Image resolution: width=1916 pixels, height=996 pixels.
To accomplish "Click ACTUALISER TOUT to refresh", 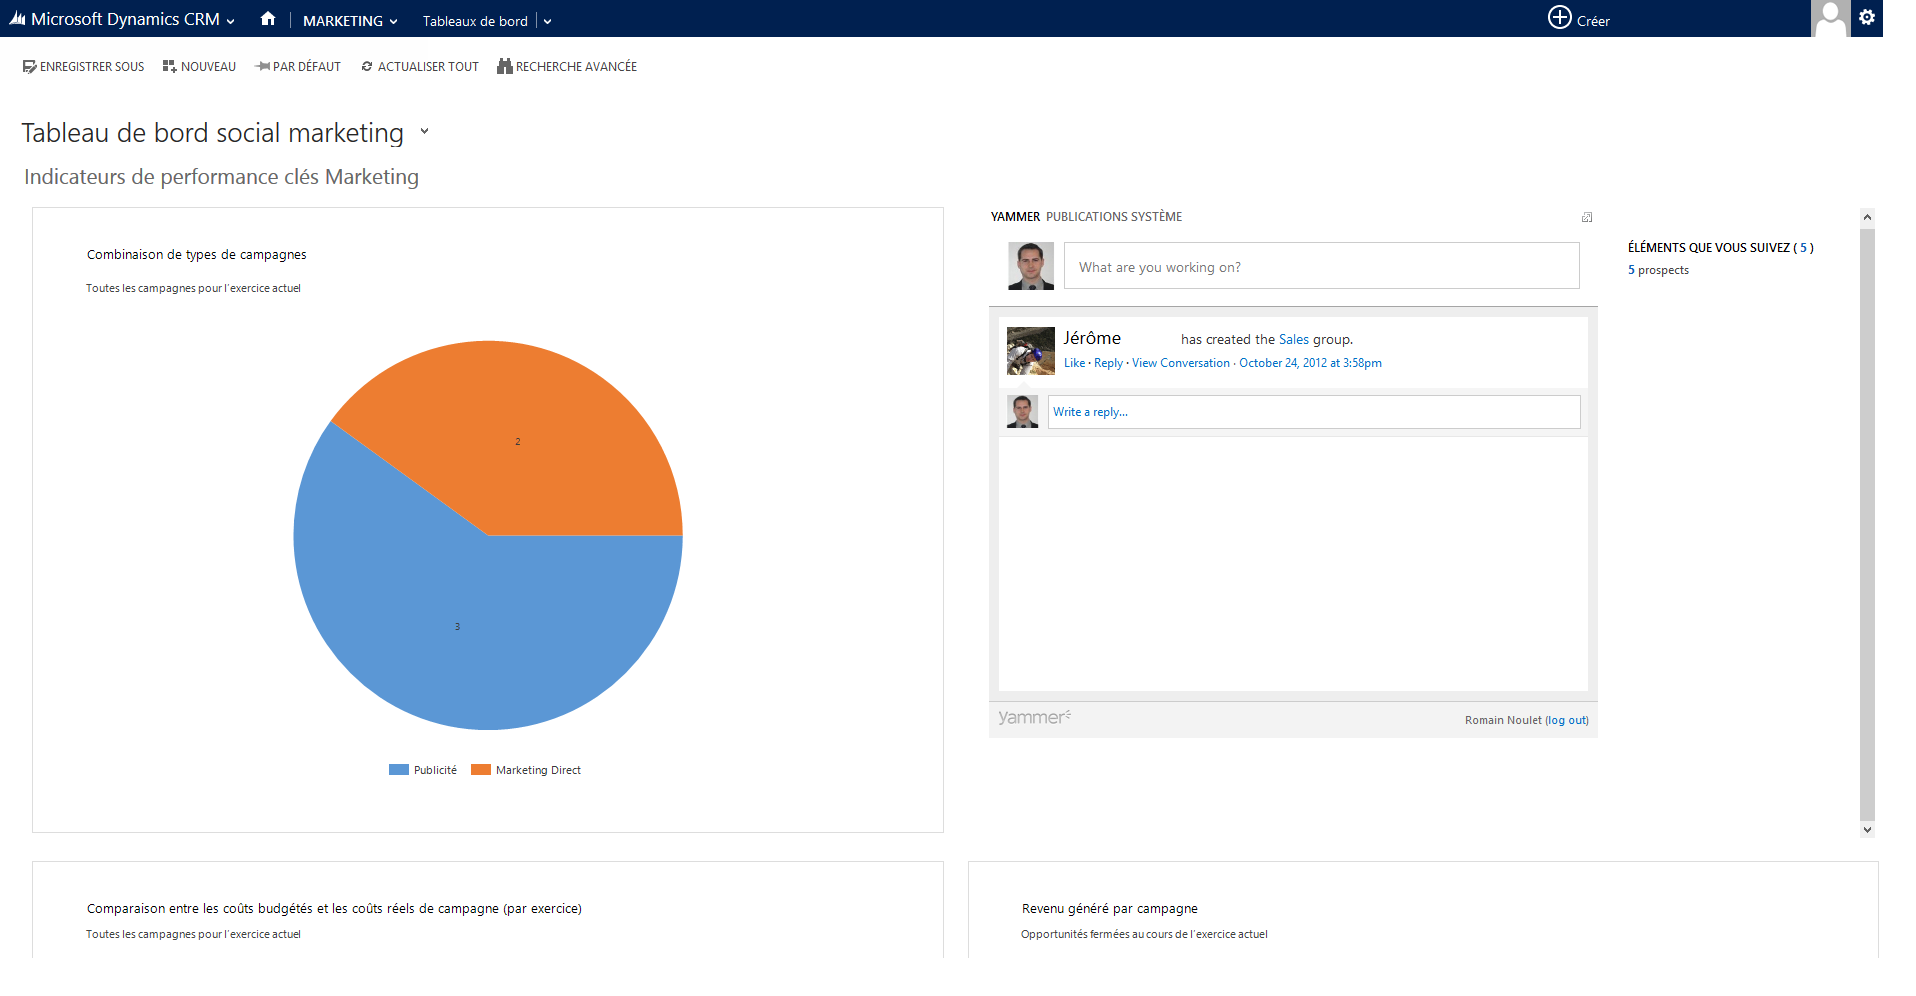I will [420, 67].
